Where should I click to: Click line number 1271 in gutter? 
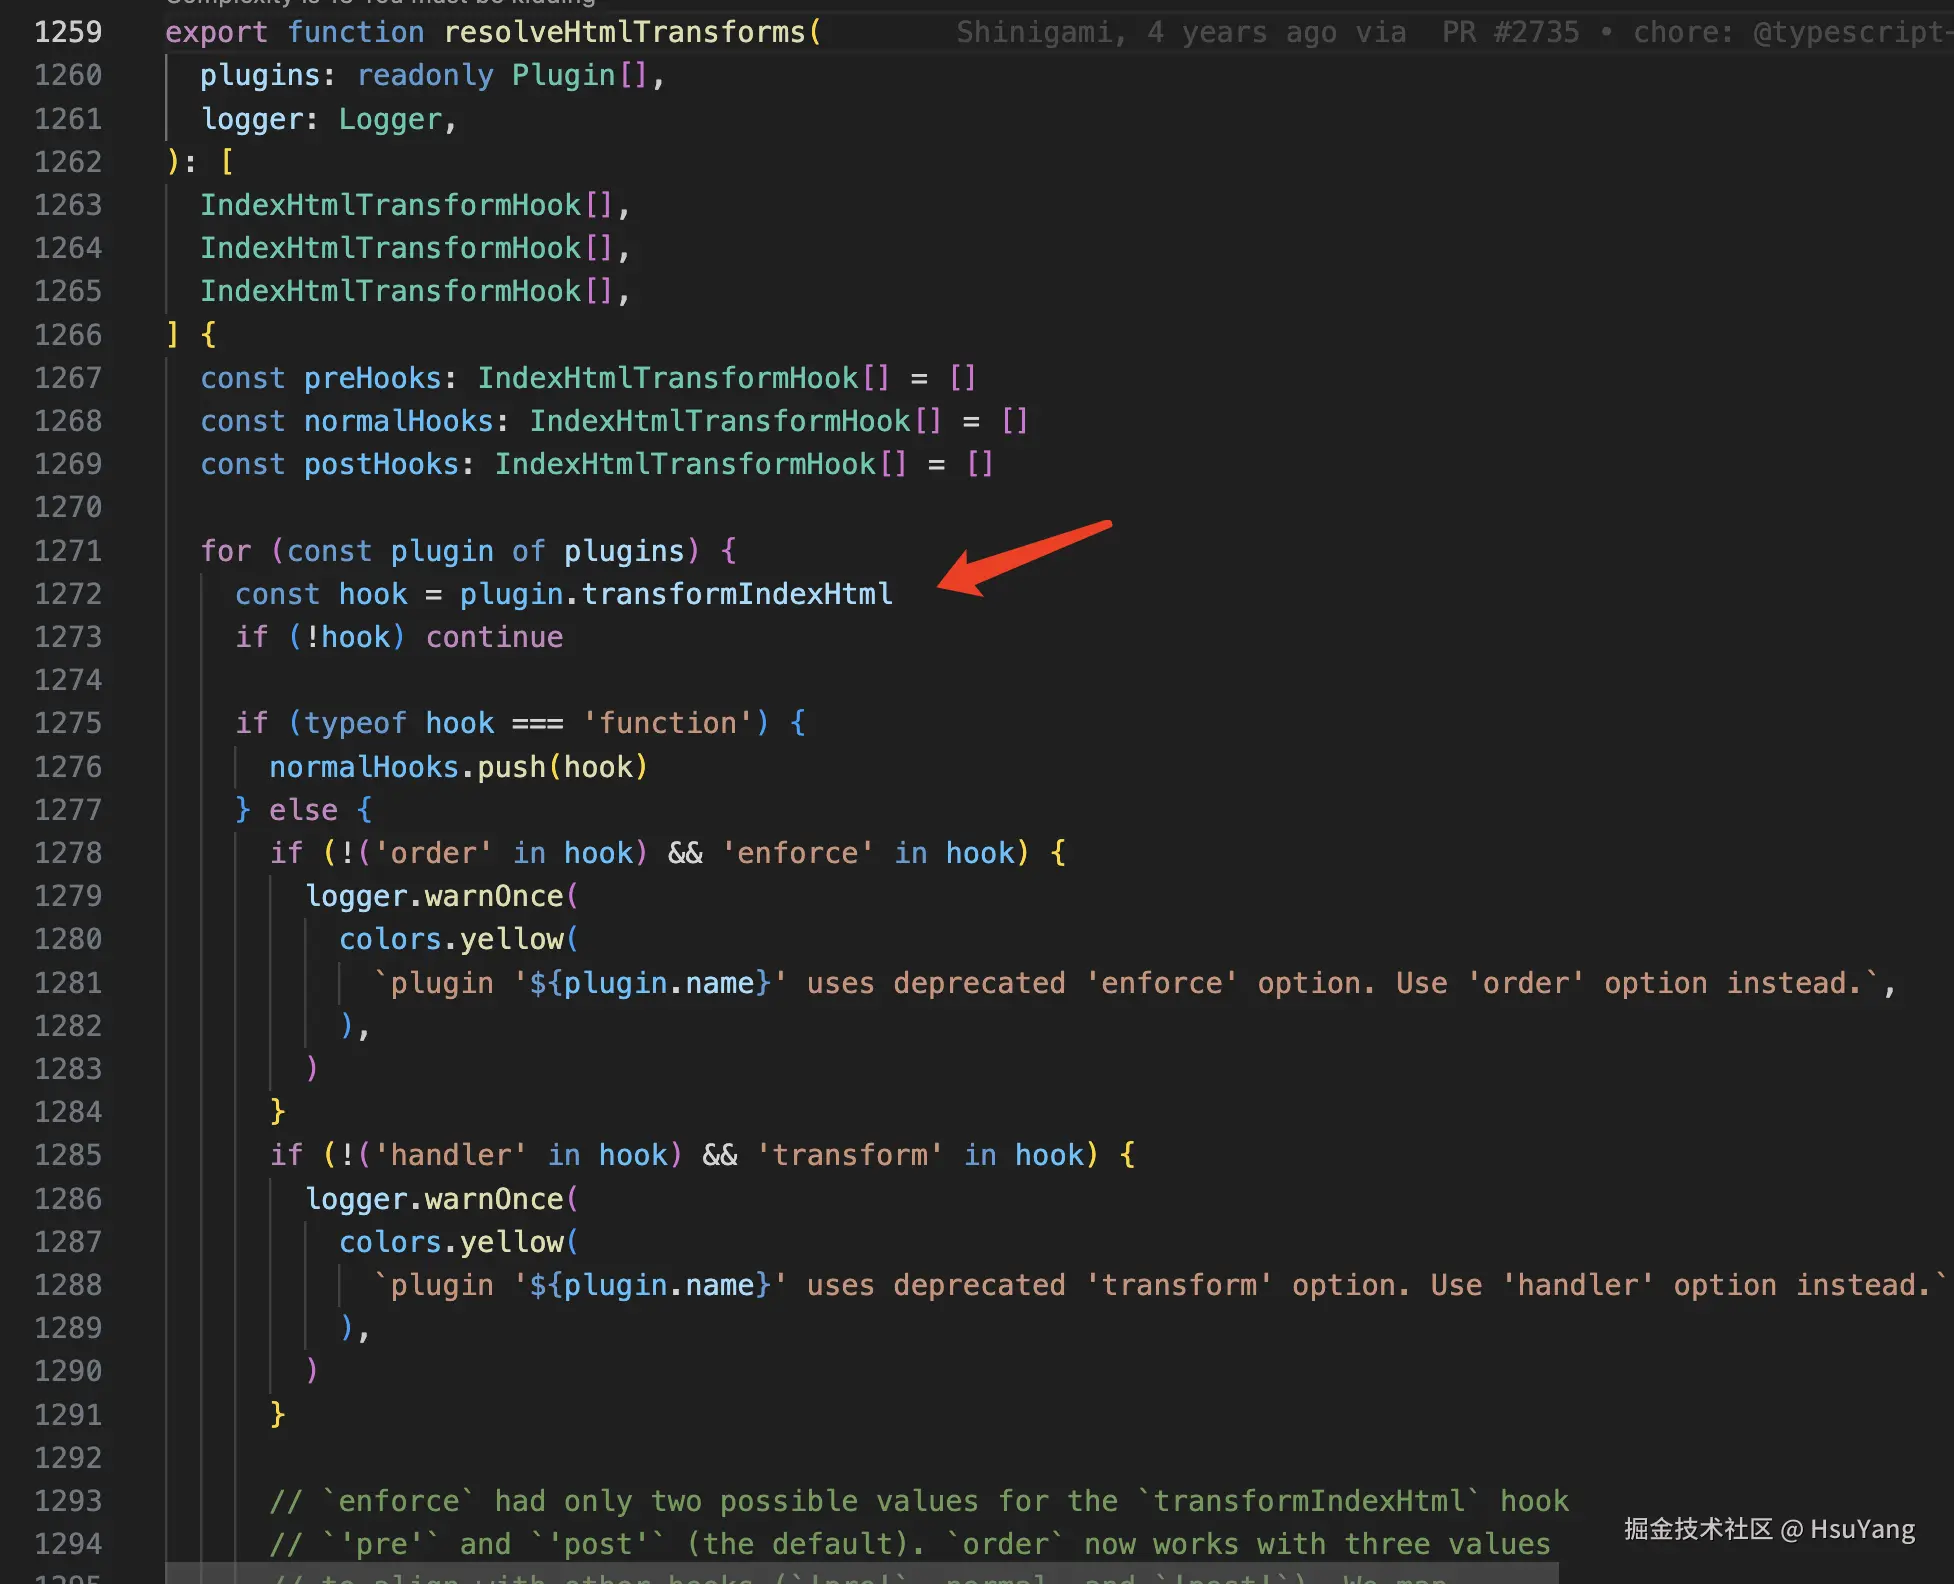pos(68,551)
